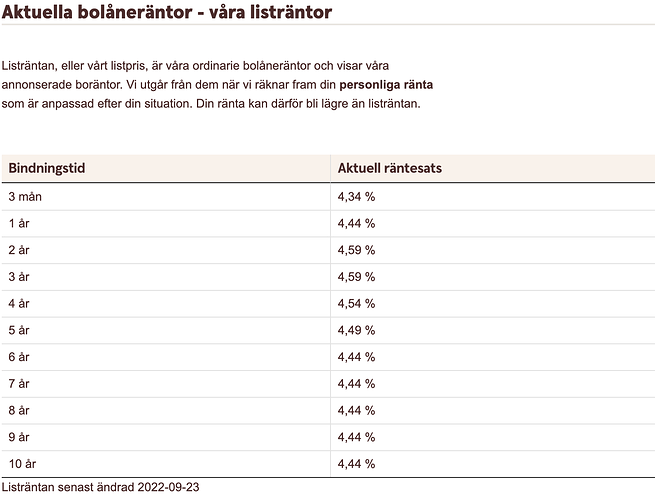
Task: Click the "4 år" binding period cell
Action: click(x=19, y=304)
